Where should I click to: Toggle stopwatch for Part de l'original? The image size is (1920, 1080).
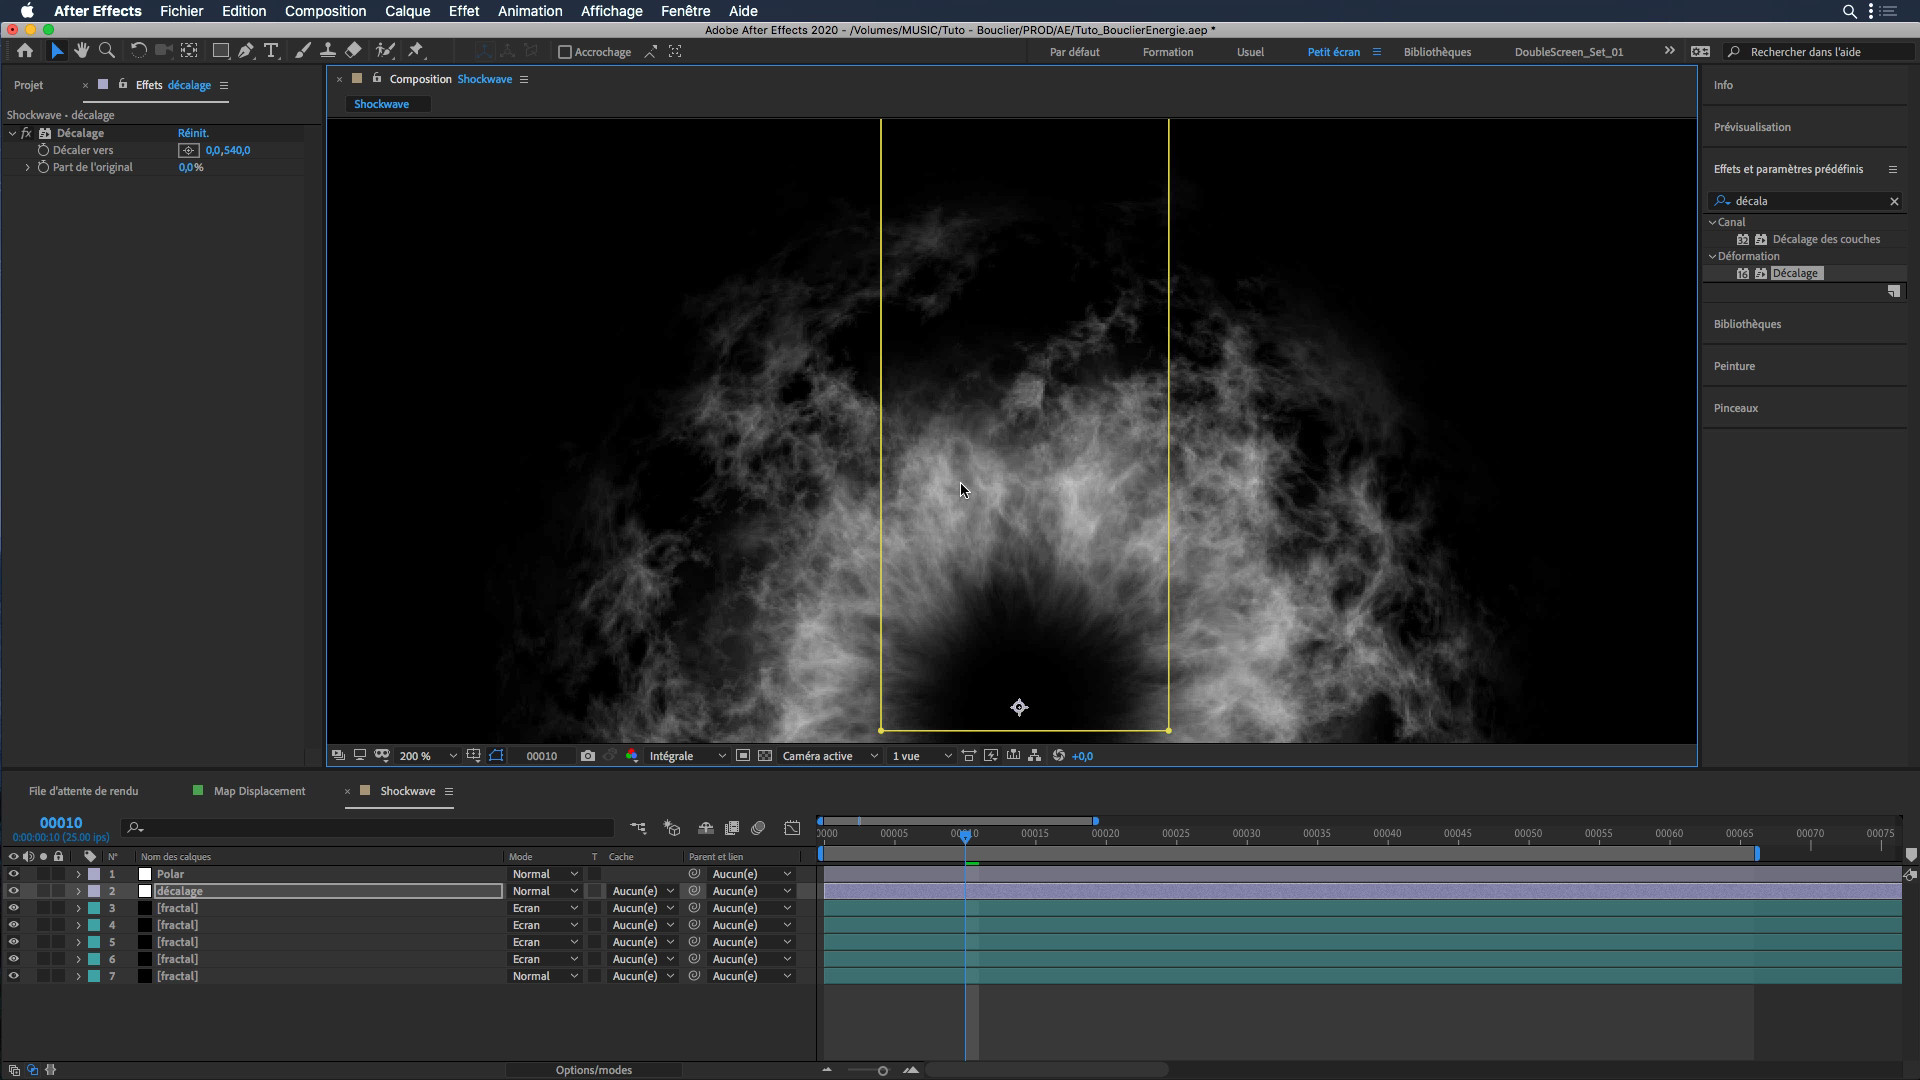click(43, 167)
